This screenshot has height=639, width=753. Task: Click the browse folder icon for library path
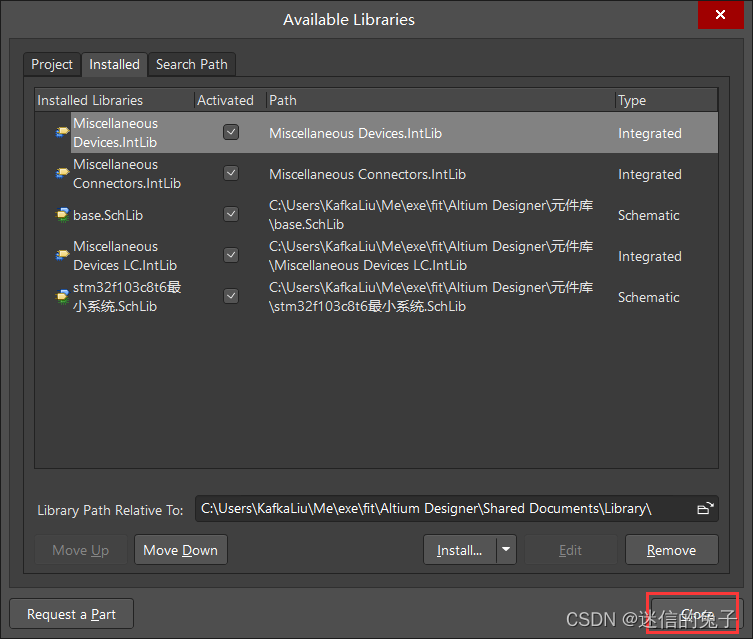coord(705,509)
